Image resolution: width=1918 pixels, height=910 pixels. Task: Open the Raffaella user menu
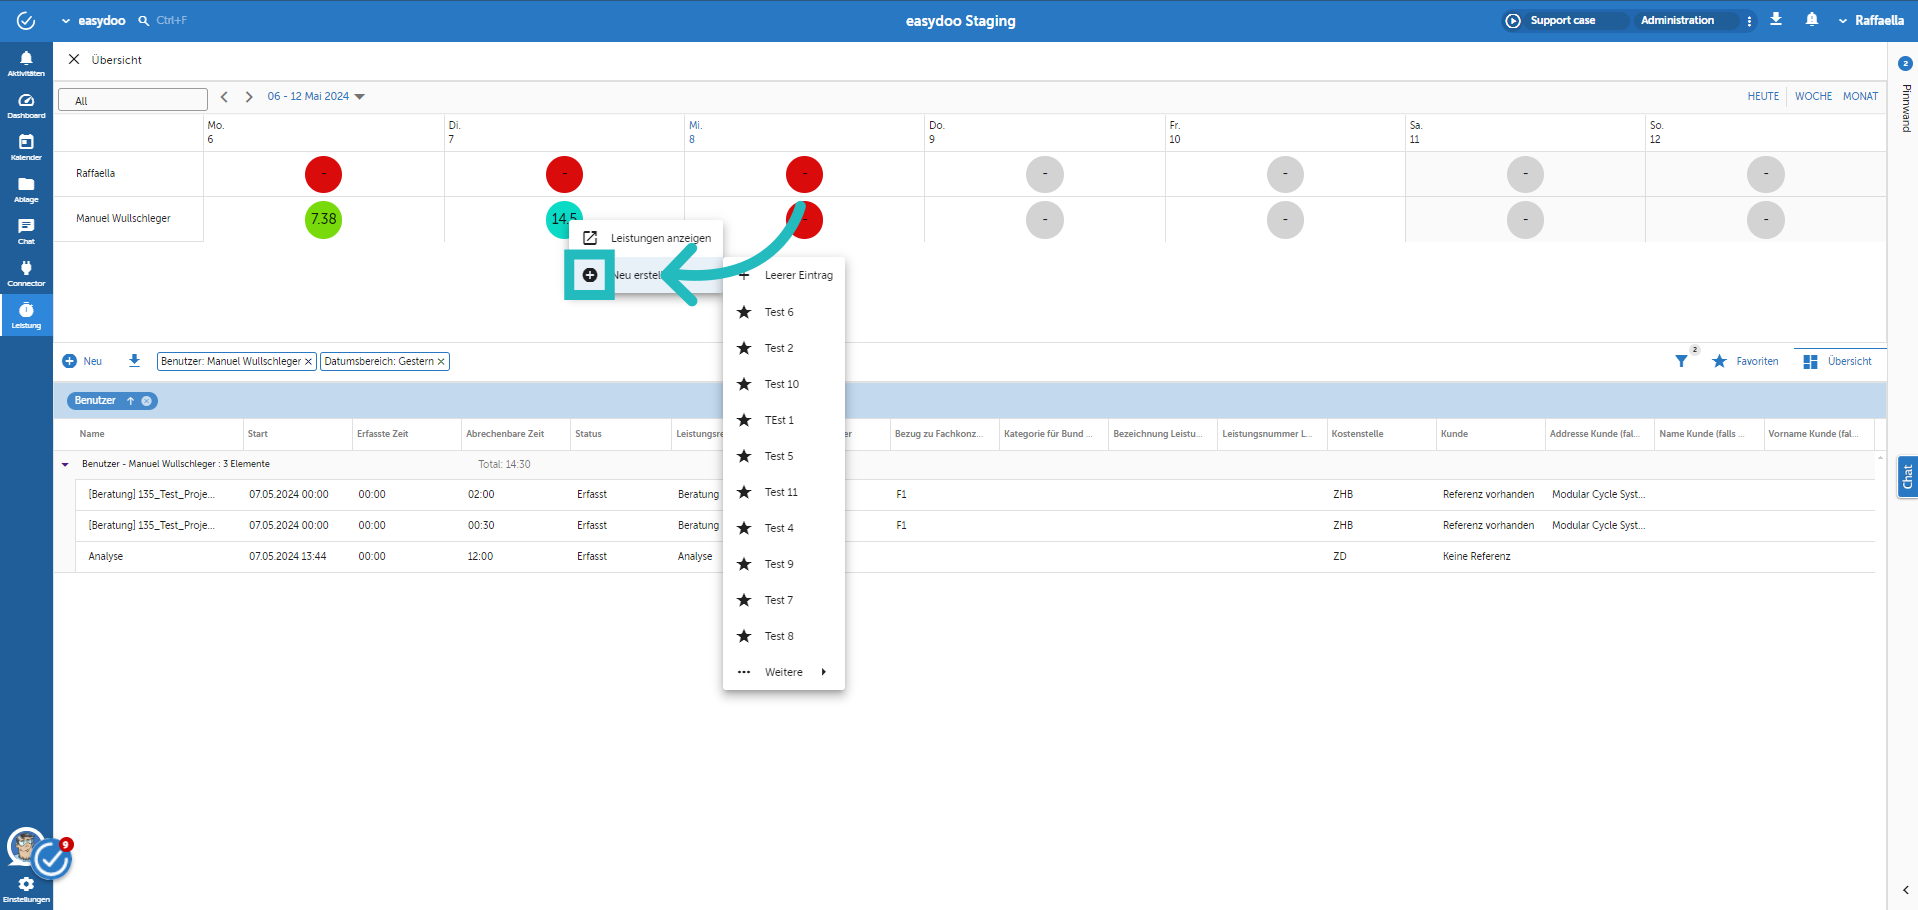click(x=1870, y=20)
